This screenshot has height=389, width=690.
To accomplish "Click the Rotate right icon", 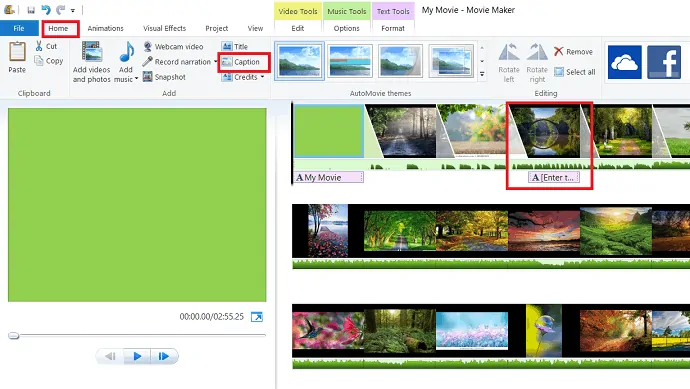I will coord(537,52).
